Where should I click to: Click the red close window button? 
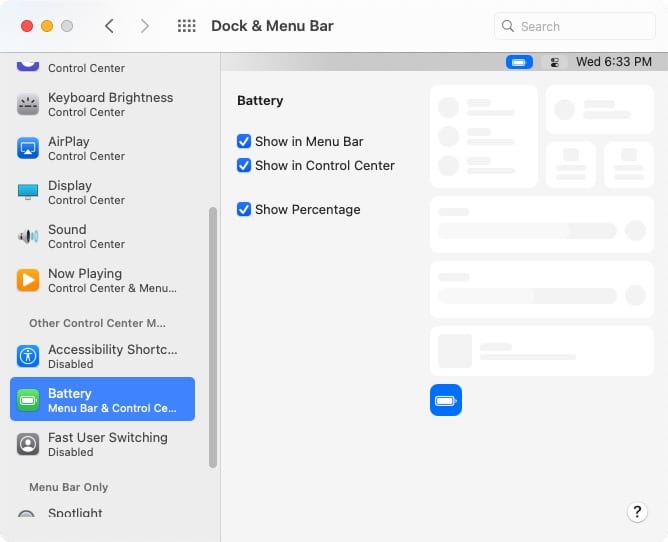(x=27, y=26)
